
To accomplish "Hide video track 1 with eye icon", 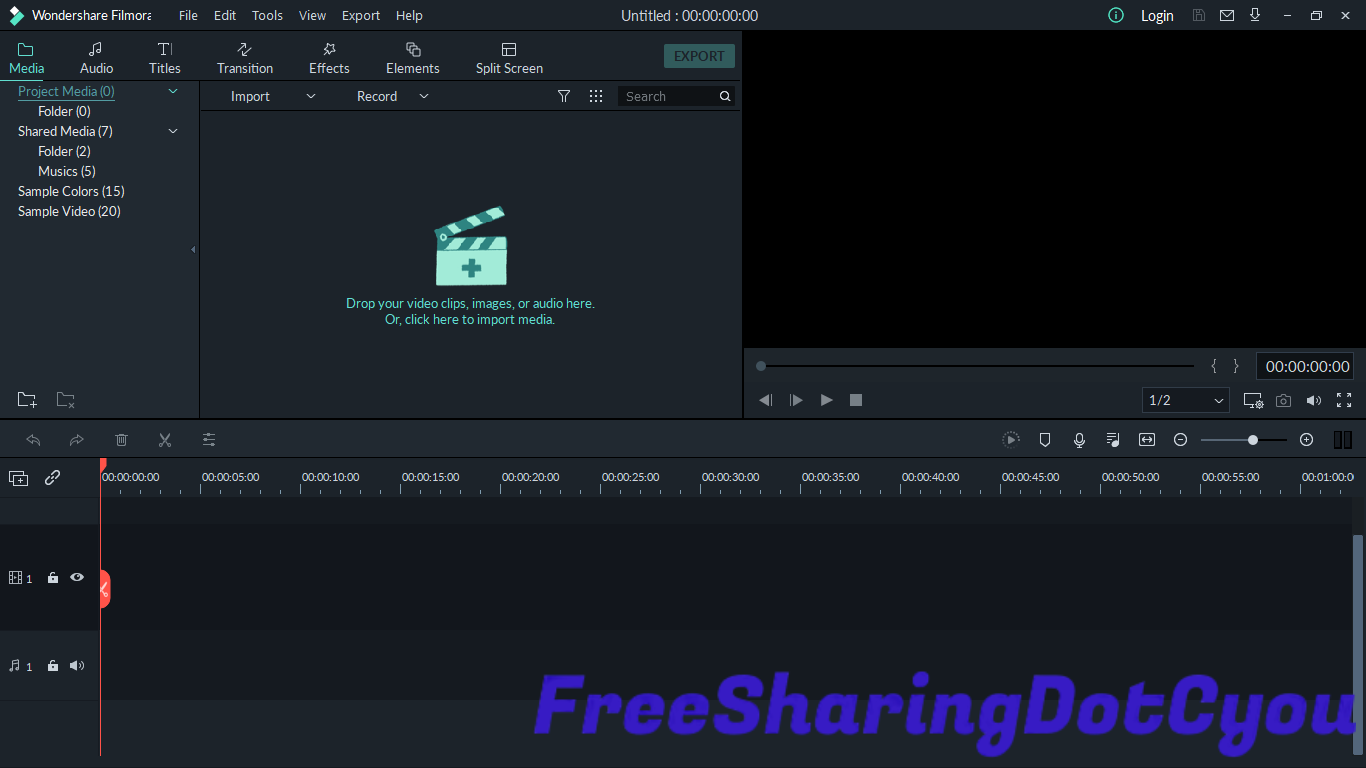I will 77,578.
